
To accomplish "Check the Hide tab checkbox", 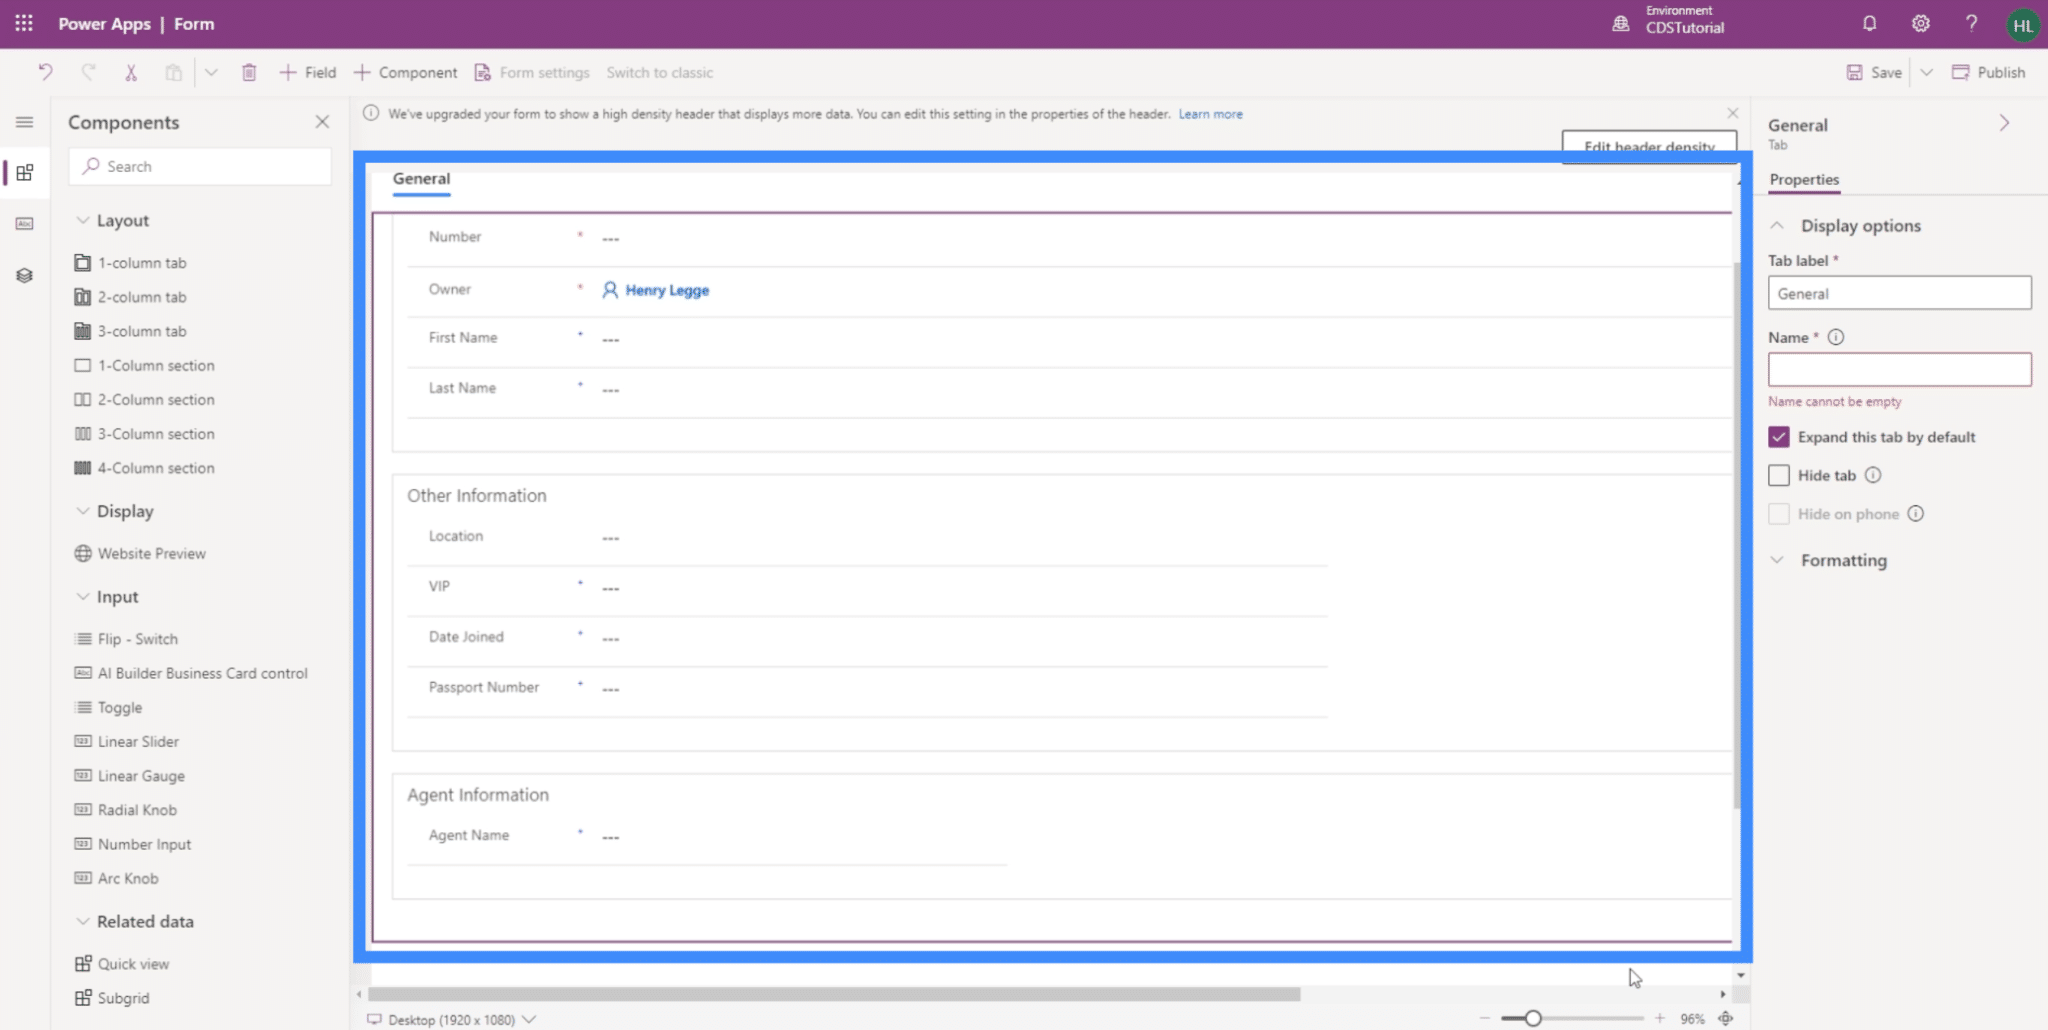I will pos(1779,475).
